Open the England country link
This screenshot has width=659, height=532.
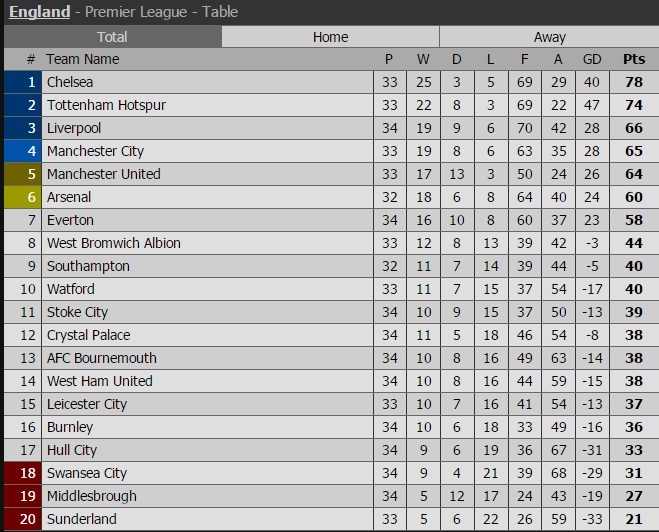tap(40, 12)
